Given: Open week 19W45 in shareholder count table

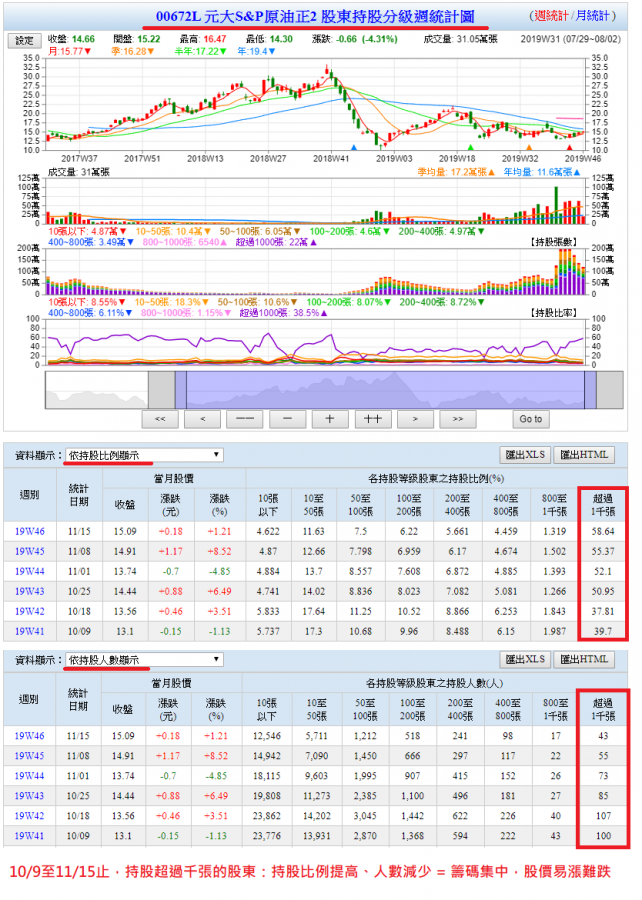Looking at the screenshot, I should coord(29,756).
